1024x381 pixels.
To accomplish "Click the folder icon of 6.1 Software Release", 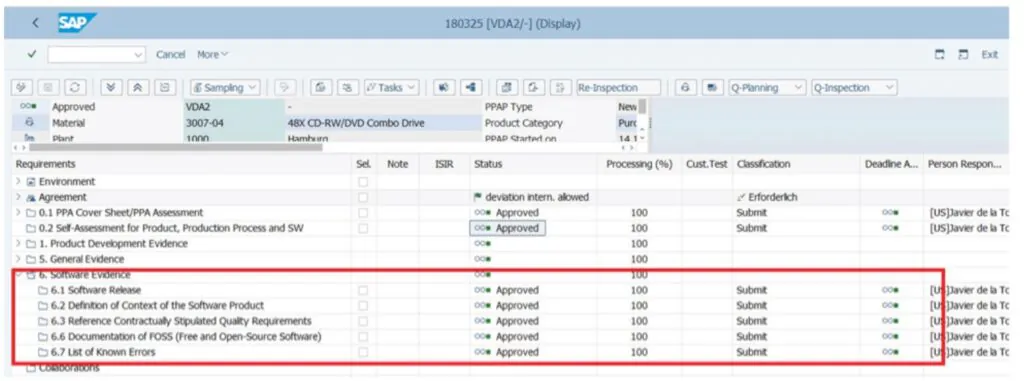I will 43,290.
